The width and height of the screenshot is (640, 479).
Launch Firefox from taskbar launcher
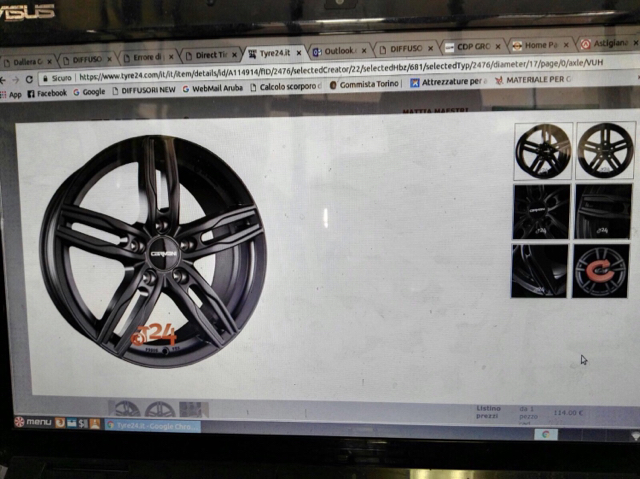click(x=60, y=423)
